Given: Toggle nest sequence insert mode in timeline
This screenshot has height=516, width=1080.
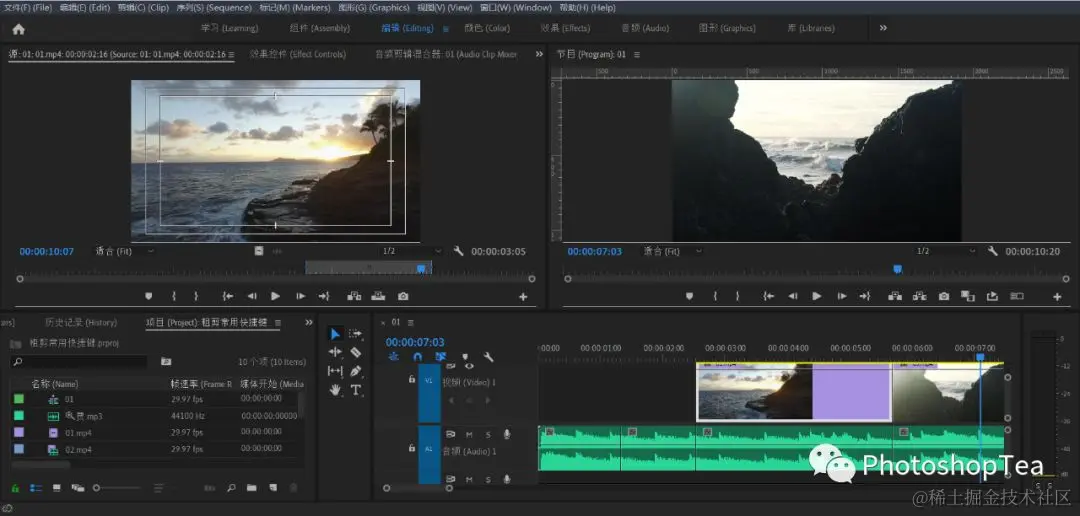Looking at the screenshot, I should click(393, 357).
